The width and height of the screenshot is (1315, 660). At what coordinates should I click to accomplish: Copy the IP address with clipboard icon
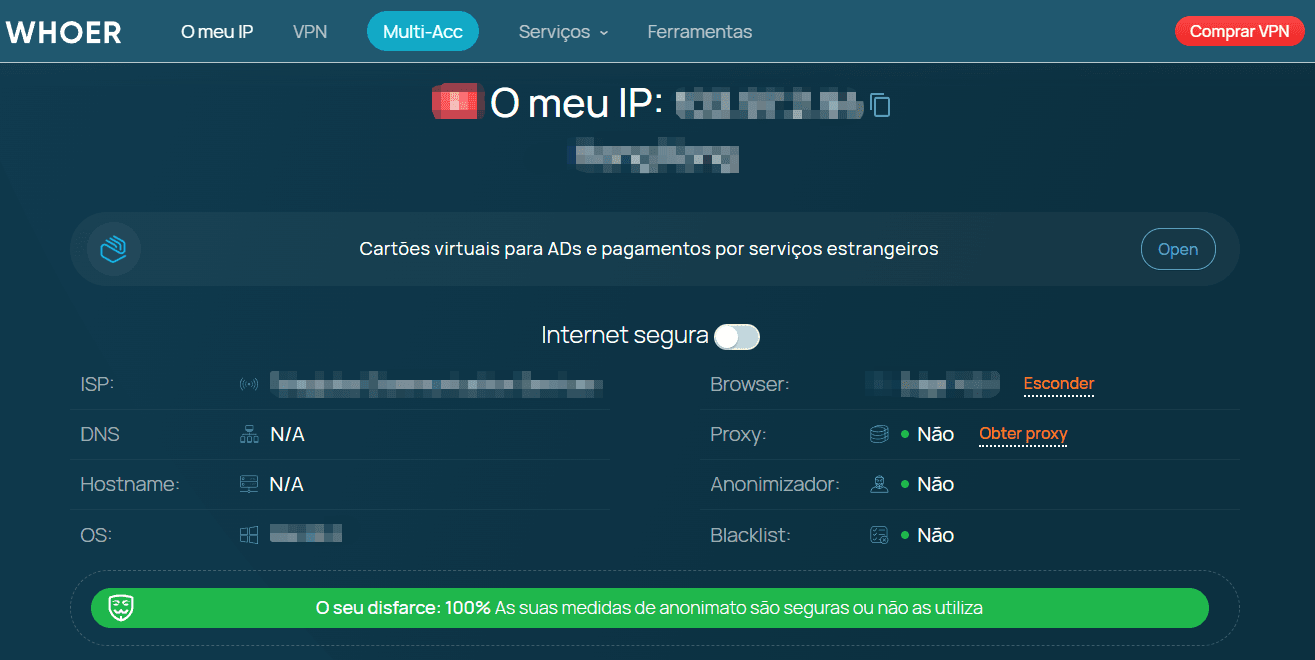pos(880,104)
